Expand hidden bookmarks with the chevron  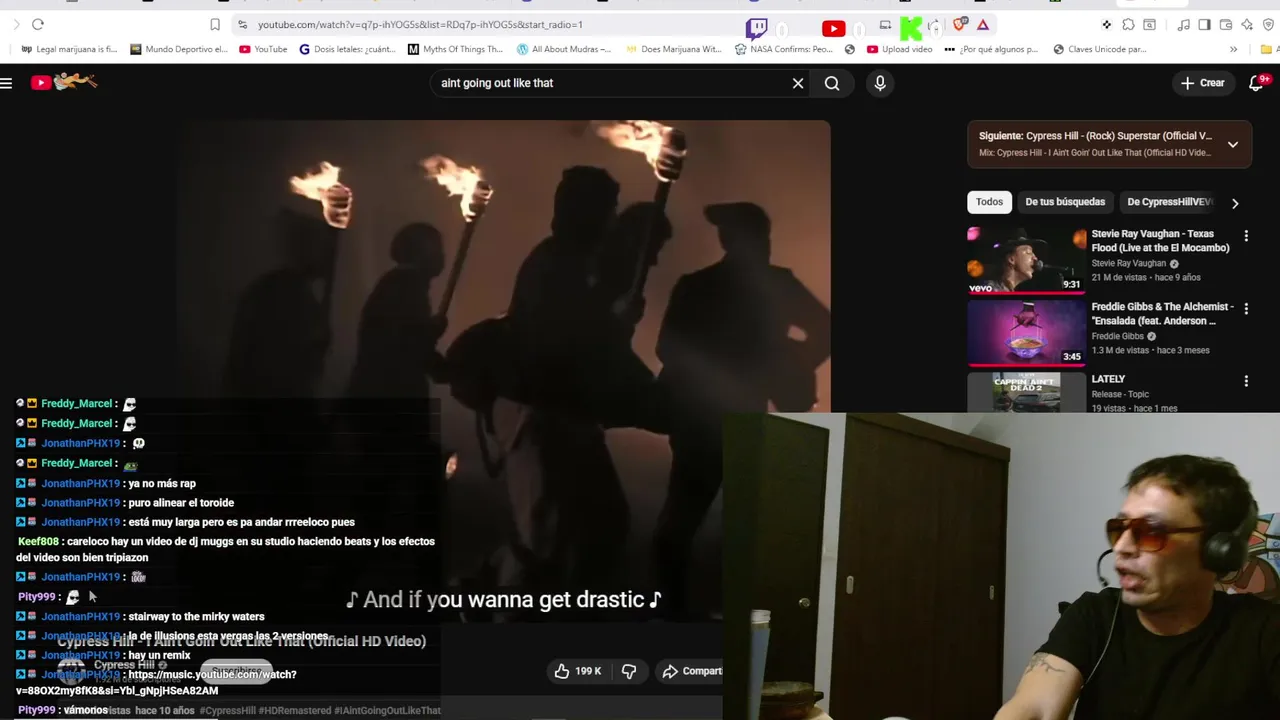[x=1233, y=49]
